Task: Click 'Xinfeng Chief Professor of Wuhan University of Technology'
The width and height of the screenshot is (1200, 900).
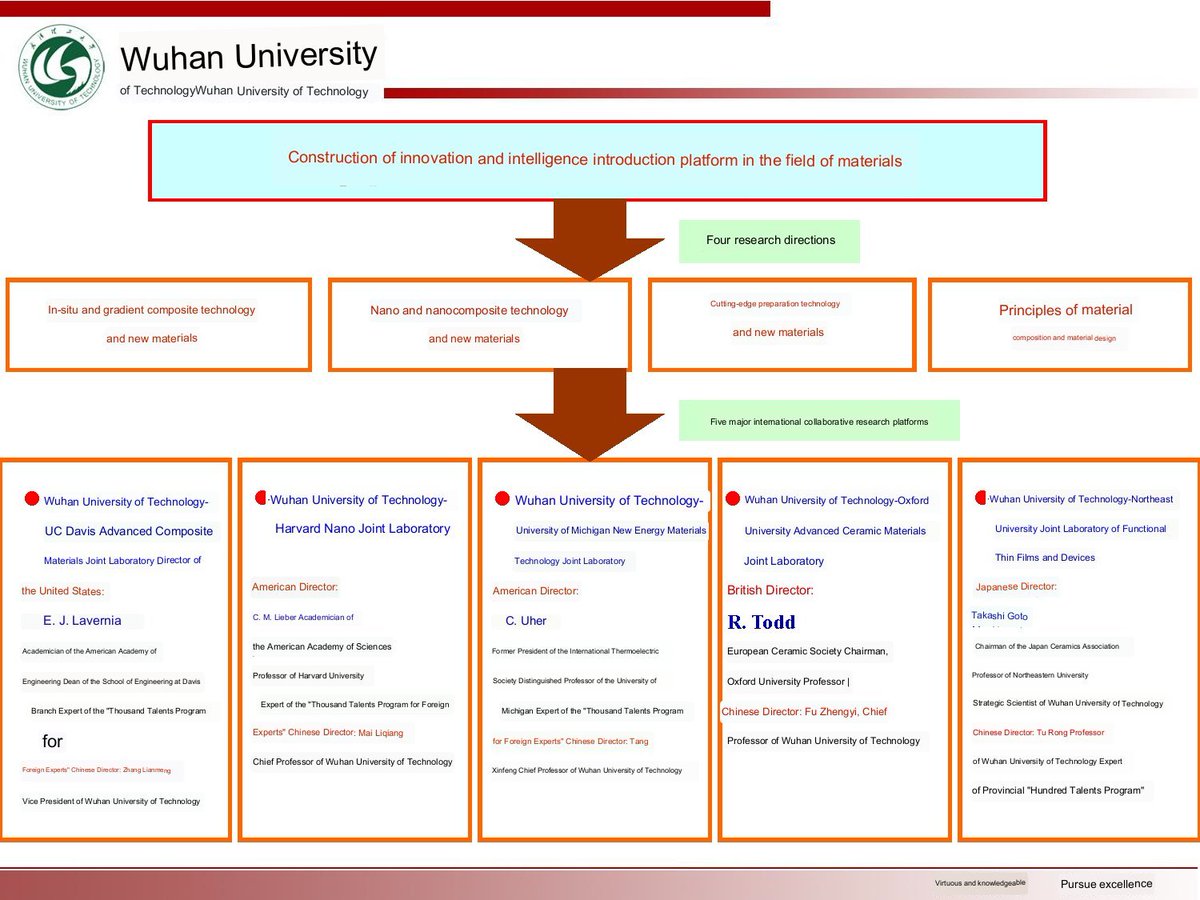Action: pyautogui.click(x=587, y=771)
